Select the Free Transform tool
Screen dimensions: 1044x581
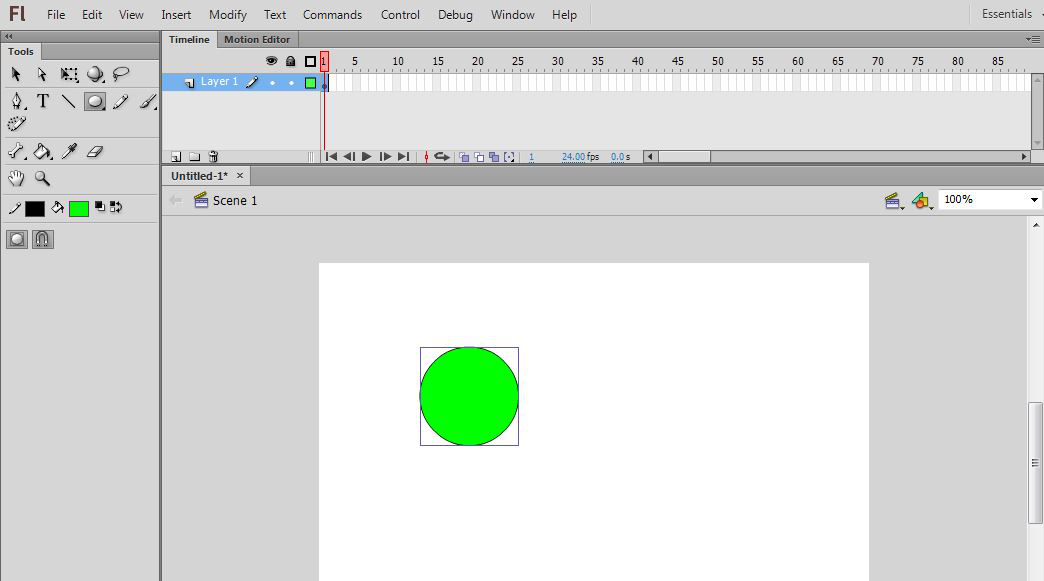click(69, 74)
